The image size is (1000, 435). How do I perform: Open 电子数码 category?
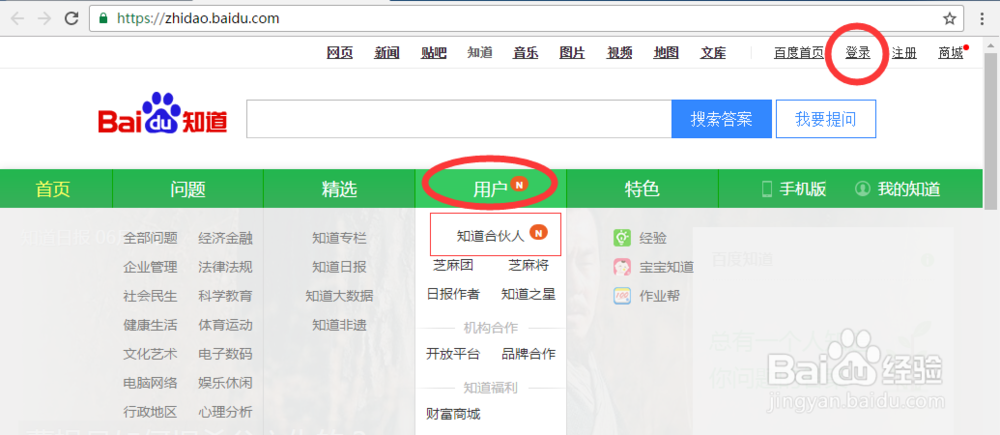coord(225,354)
